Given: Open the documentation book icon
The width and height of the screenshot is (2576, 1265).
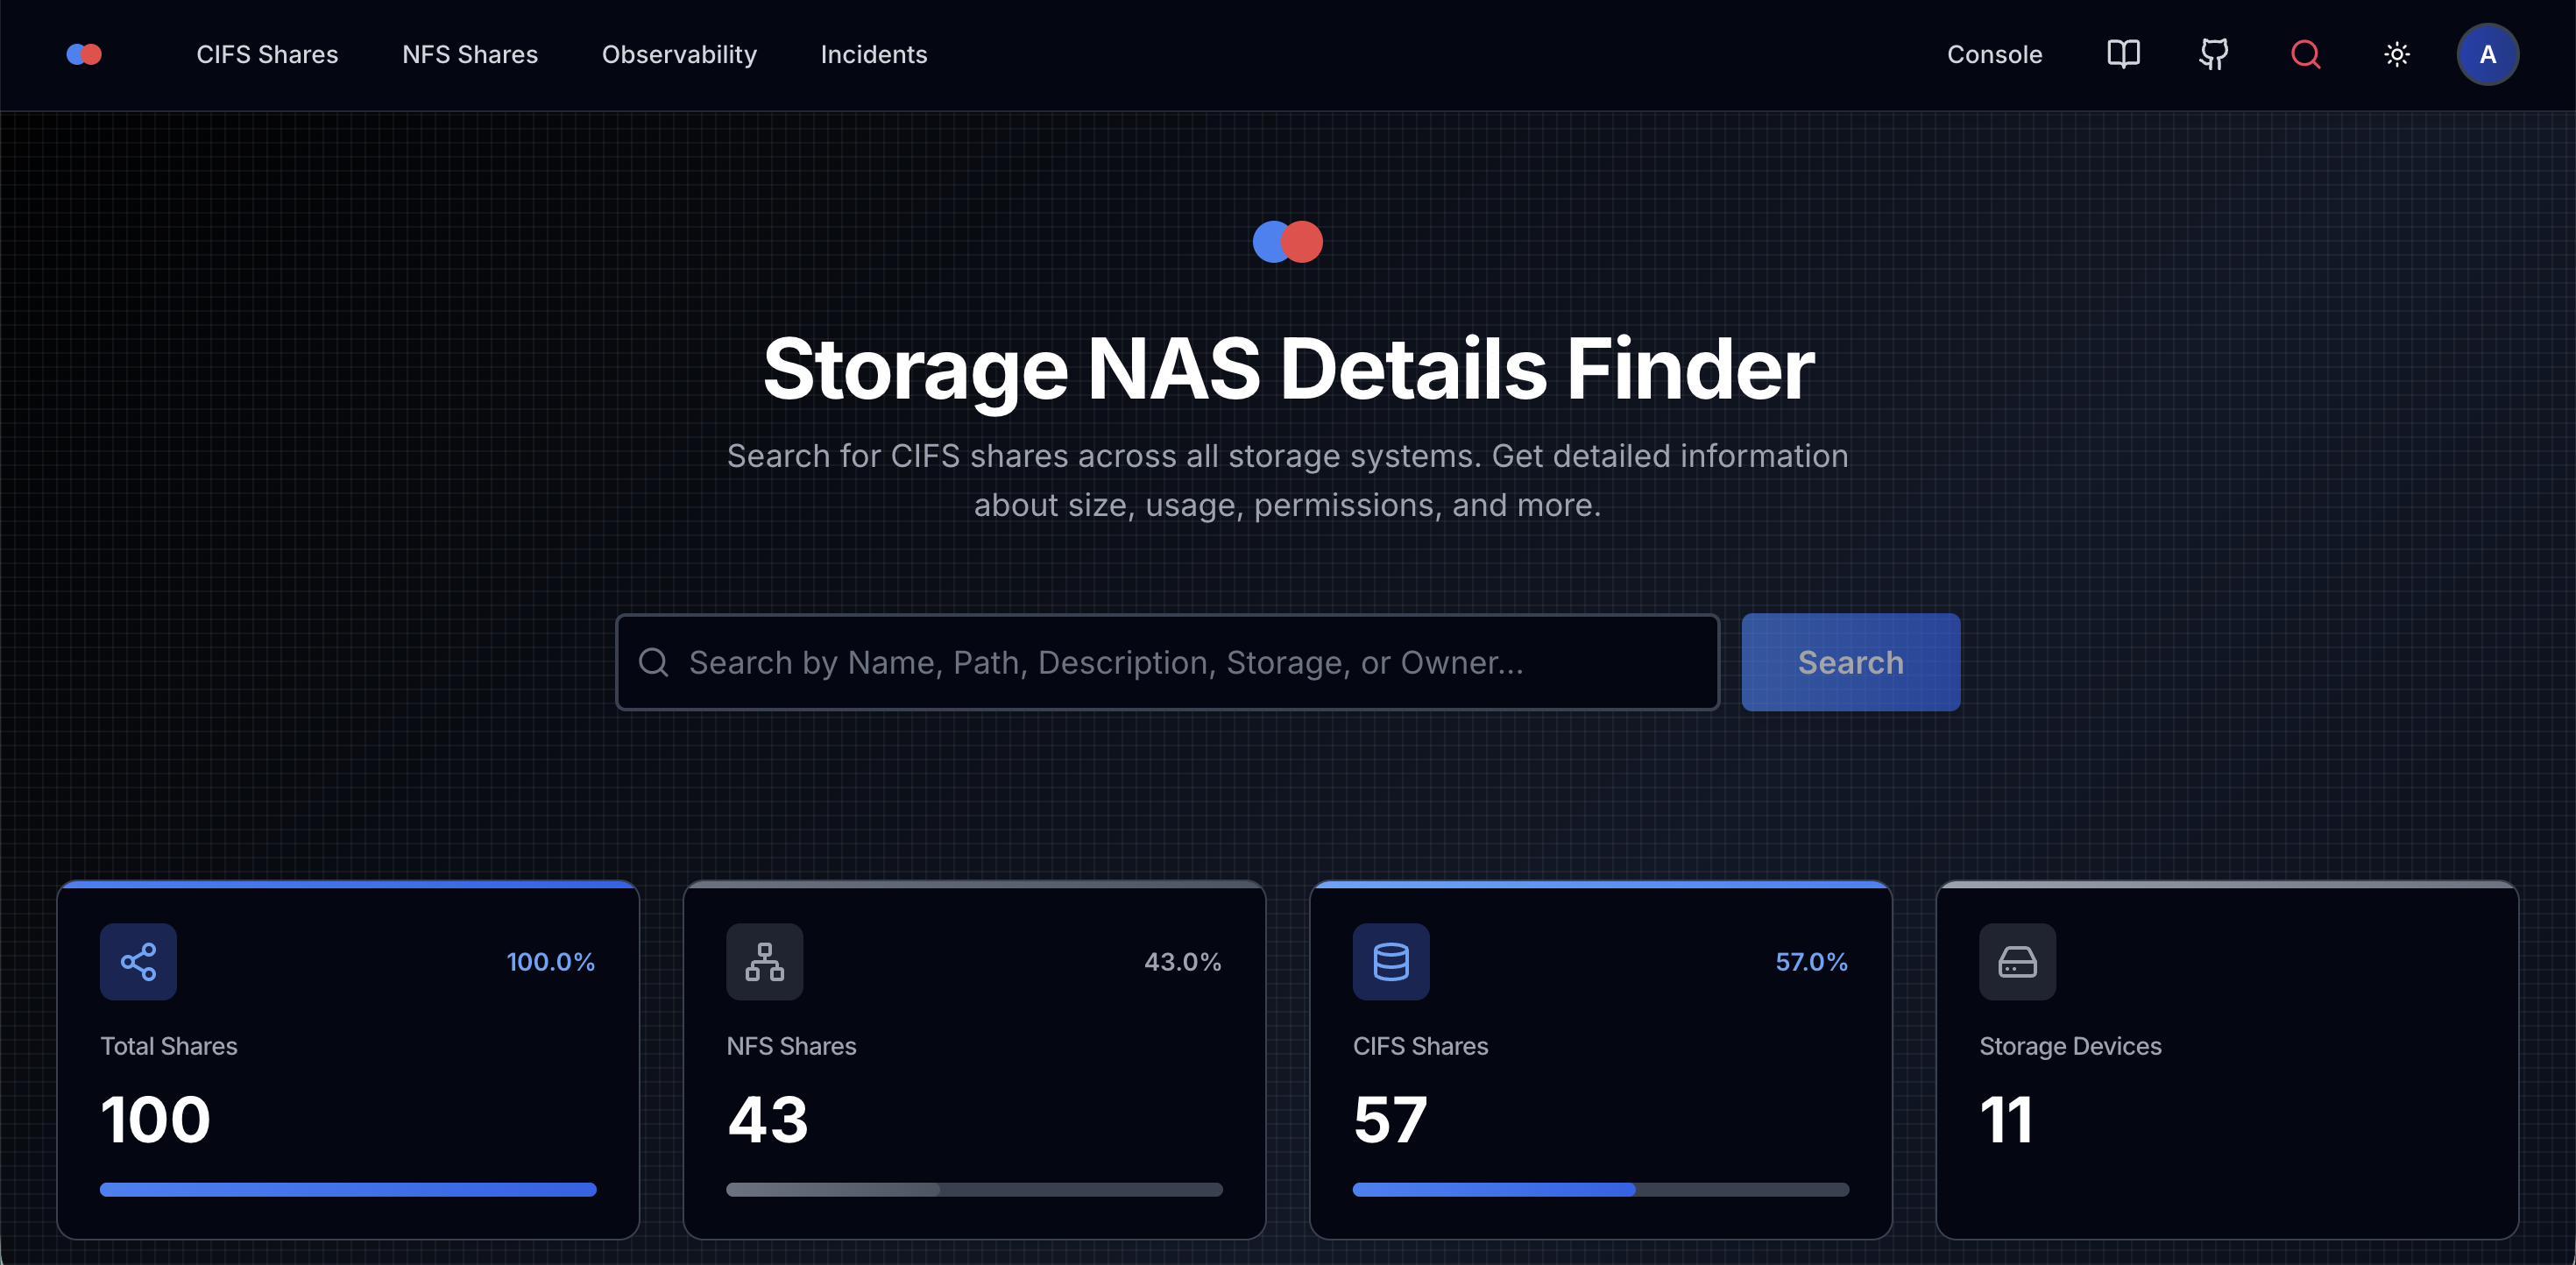Looking at the screenshot, I should (2123, 54).
